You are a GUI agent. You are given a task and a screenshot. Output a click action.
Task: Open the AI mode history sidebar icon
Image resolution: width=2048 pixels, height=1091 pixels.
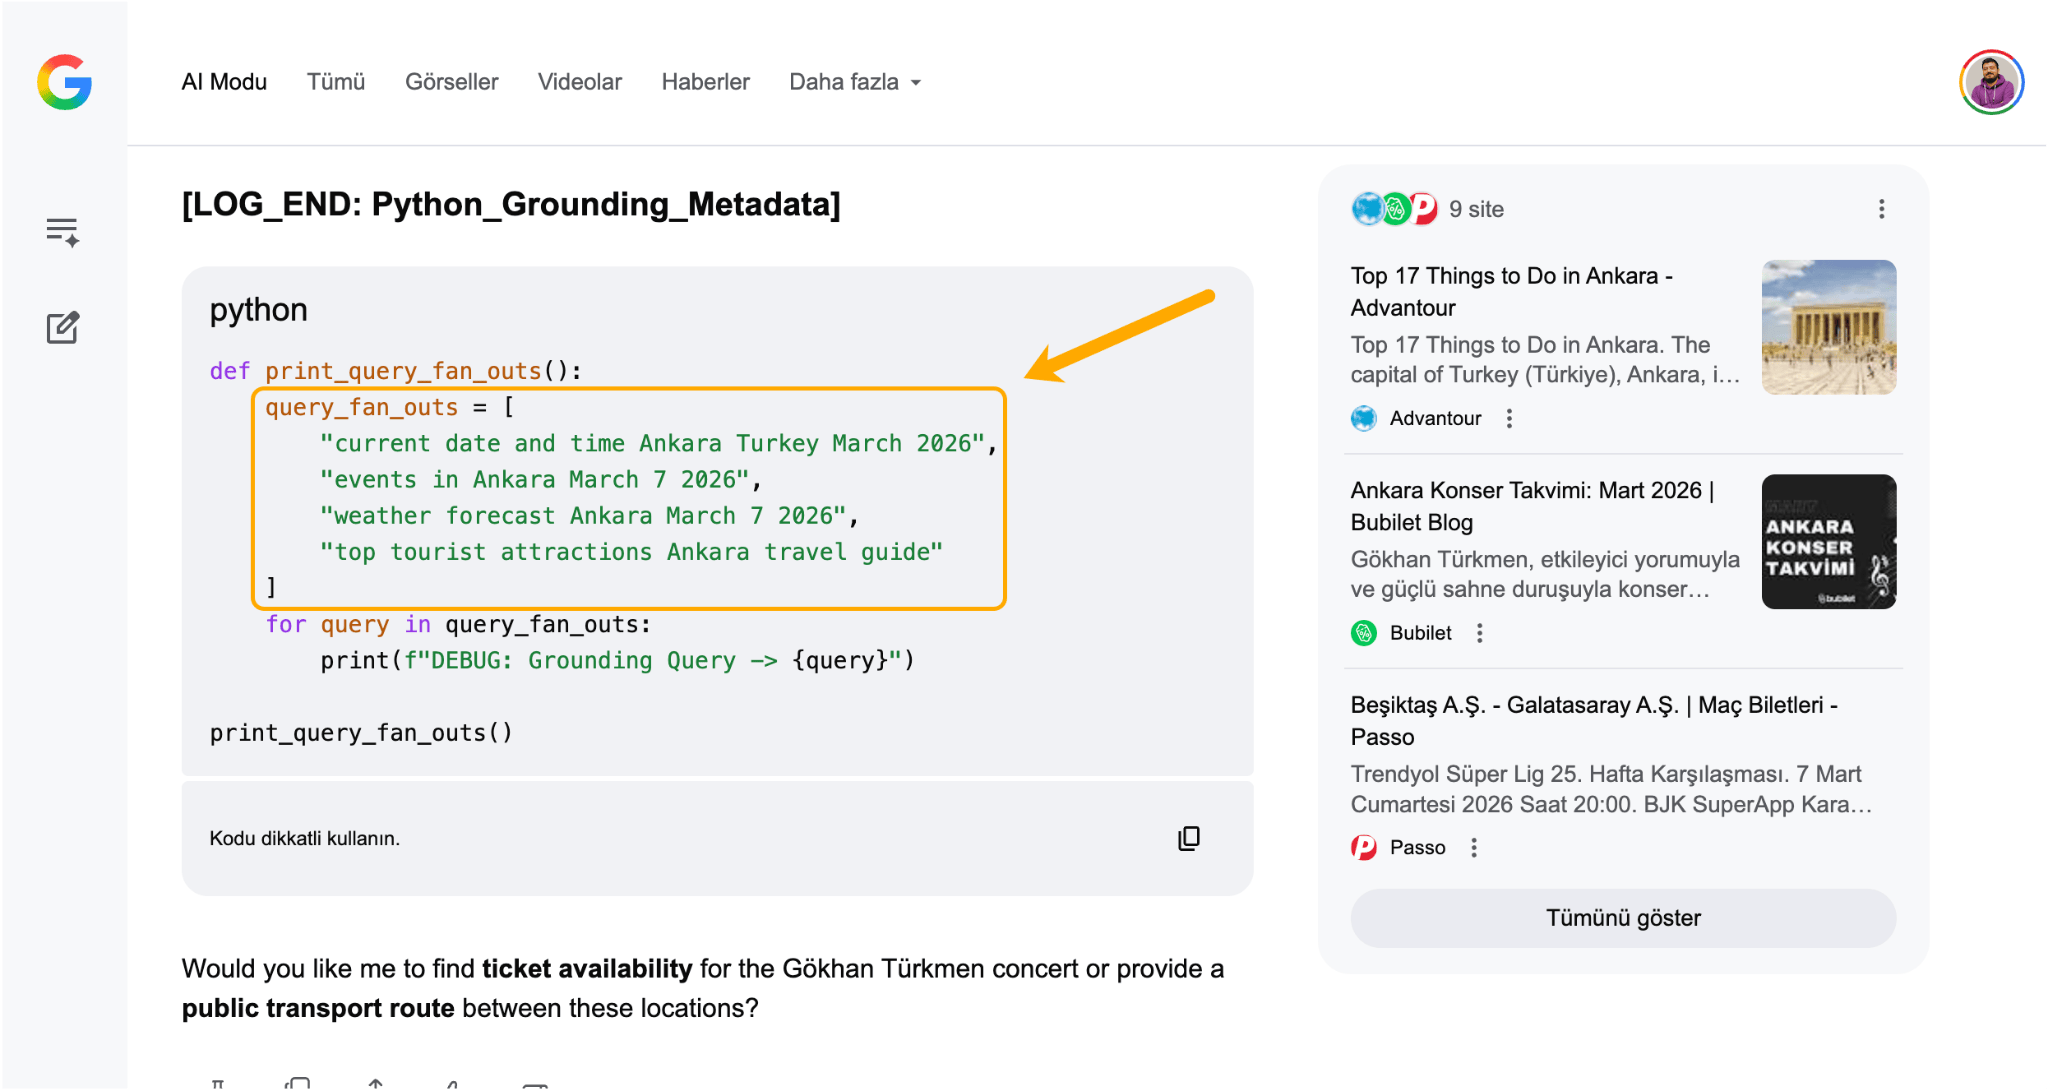pyautogui.click(x=63, y=232)
